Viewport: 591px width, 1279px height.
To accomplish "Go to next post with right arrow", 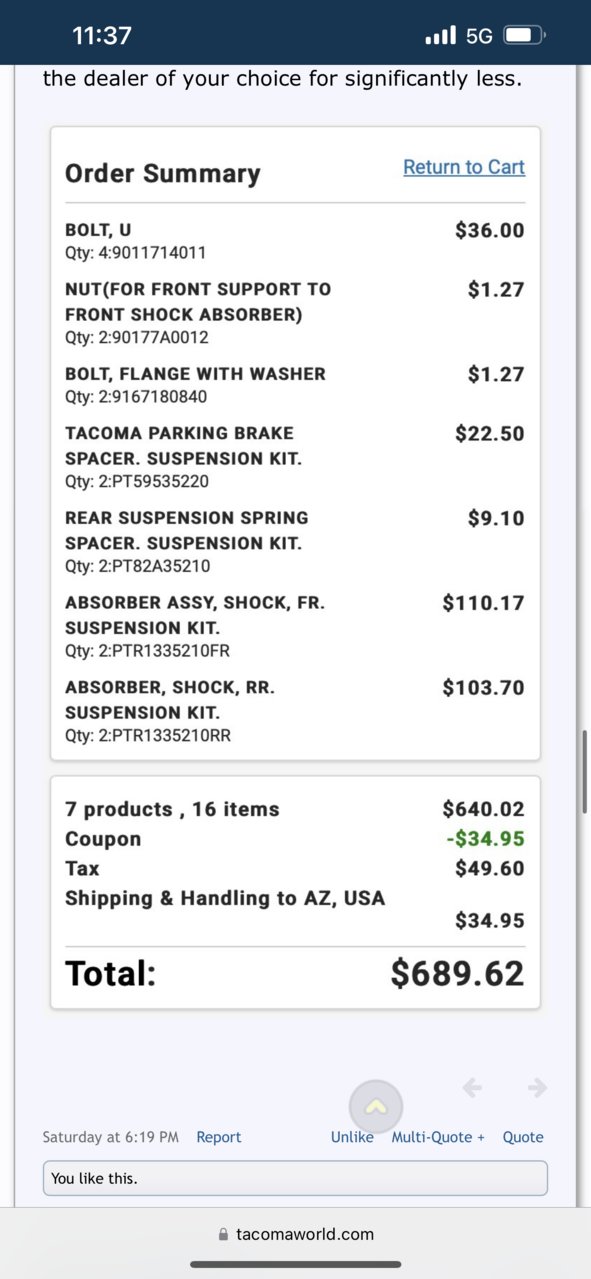I will coord(538,1087).
